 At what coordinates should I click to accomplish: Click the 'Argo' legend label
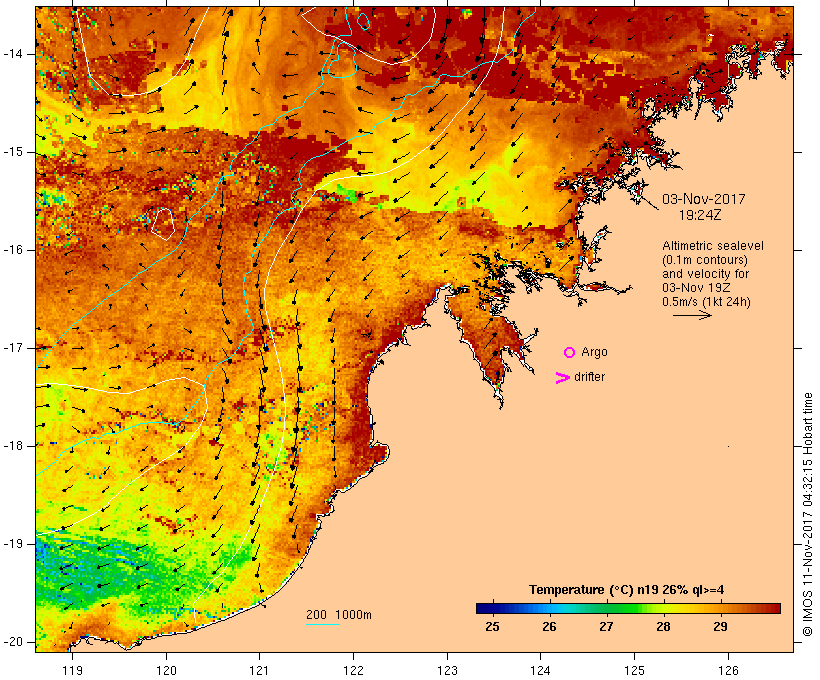point(595,352)
